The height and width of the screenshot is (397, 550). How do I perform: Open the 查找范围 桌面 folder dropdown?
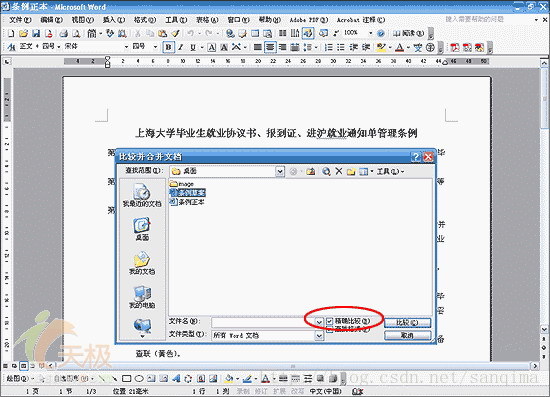tap(280, 171)
